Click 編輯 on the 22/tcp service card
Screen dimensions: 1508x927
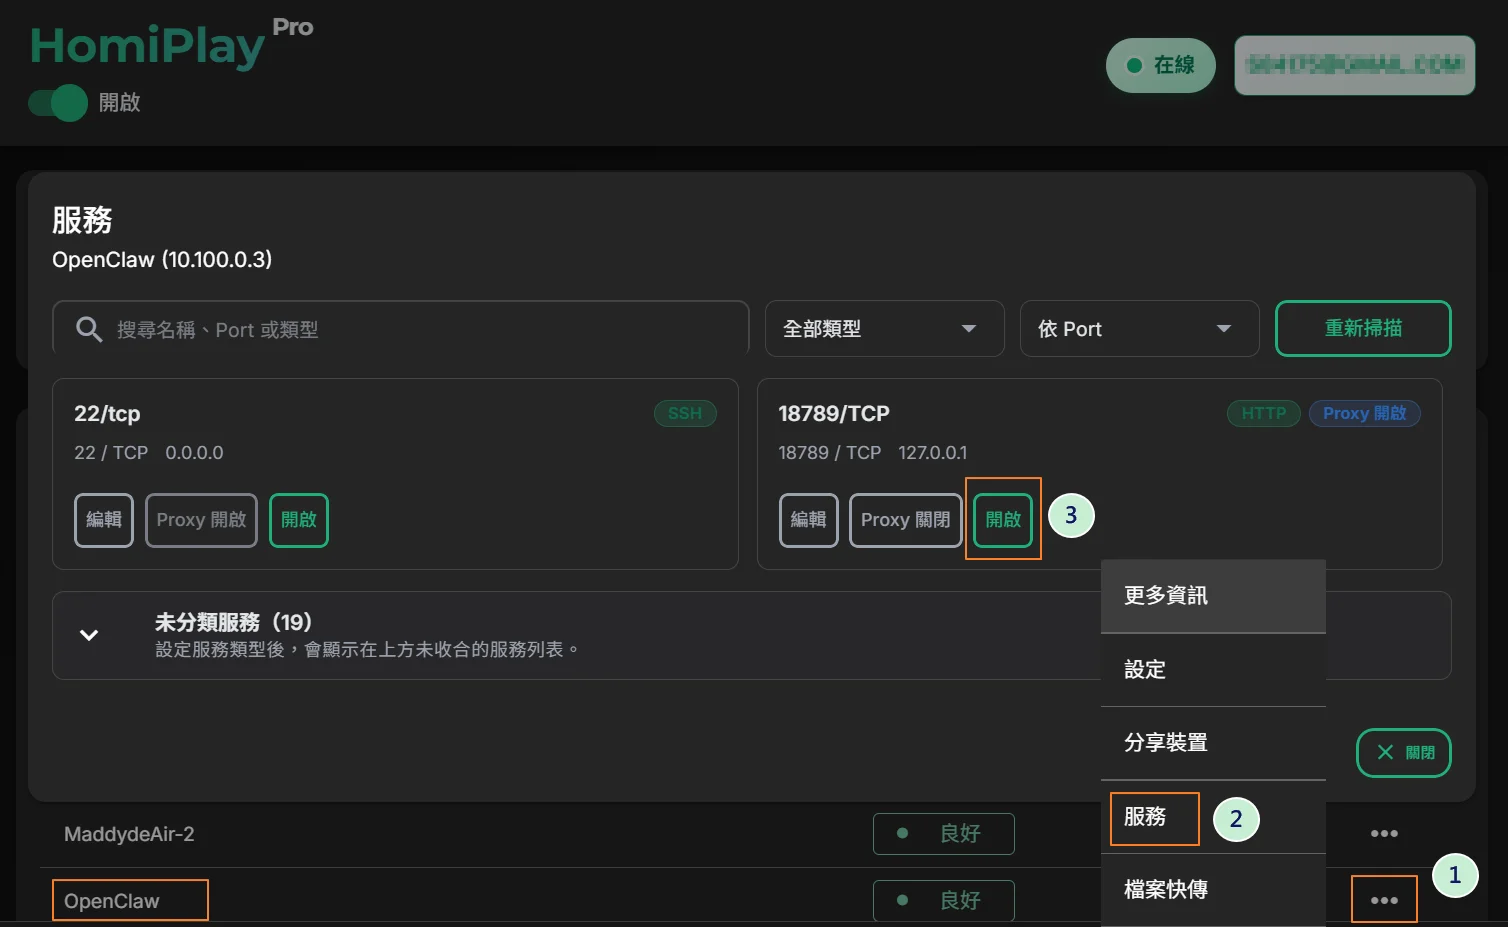(104, 520)
